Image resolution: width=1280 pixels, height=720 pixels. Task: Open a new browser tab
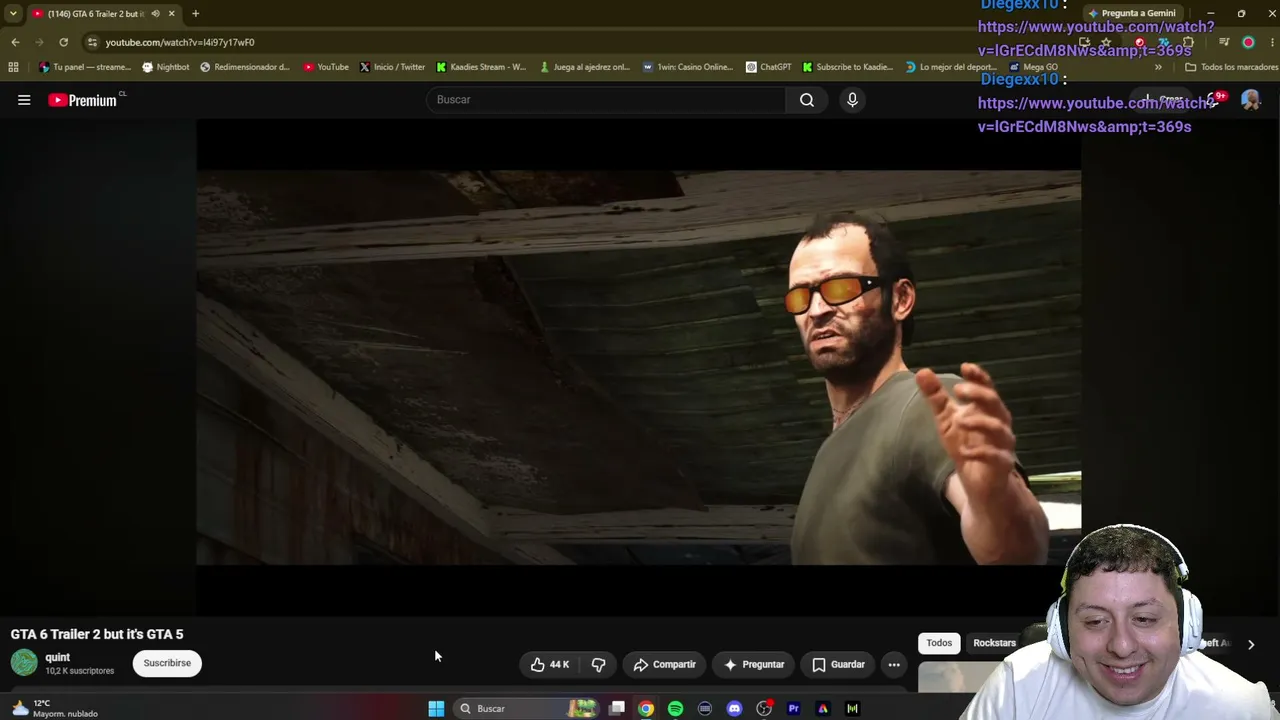195,14
